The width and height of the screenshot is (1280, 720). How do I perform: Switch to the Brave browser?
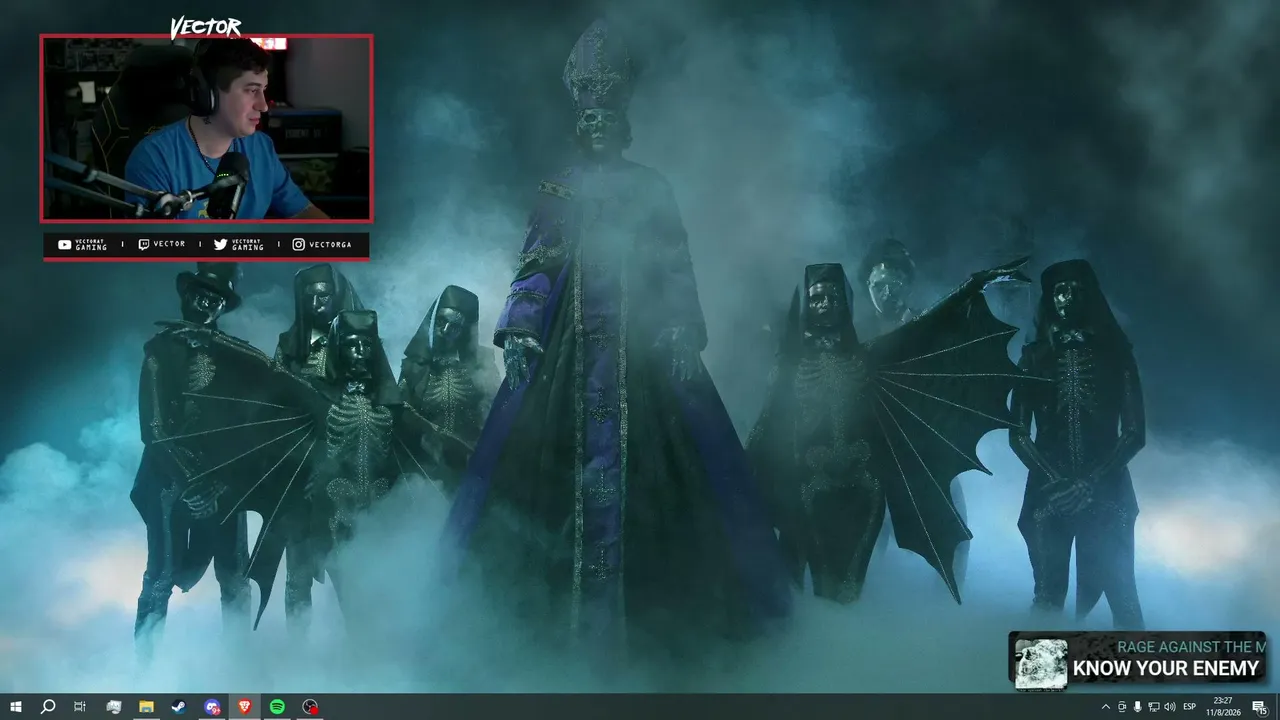[245, 707]
